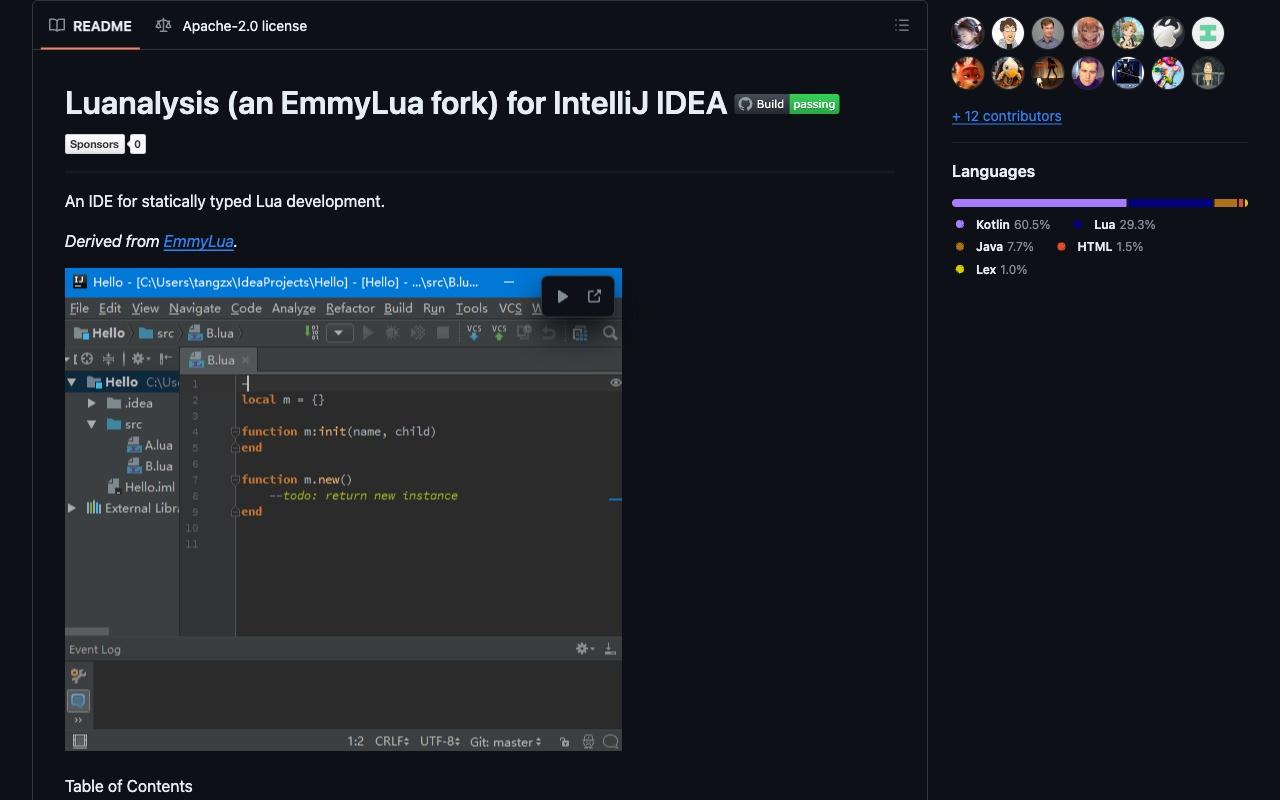The width and height of the screenshot is (1280, 800).
Task: Click the Event Log hide/download icon
Action: coord(610,649)
